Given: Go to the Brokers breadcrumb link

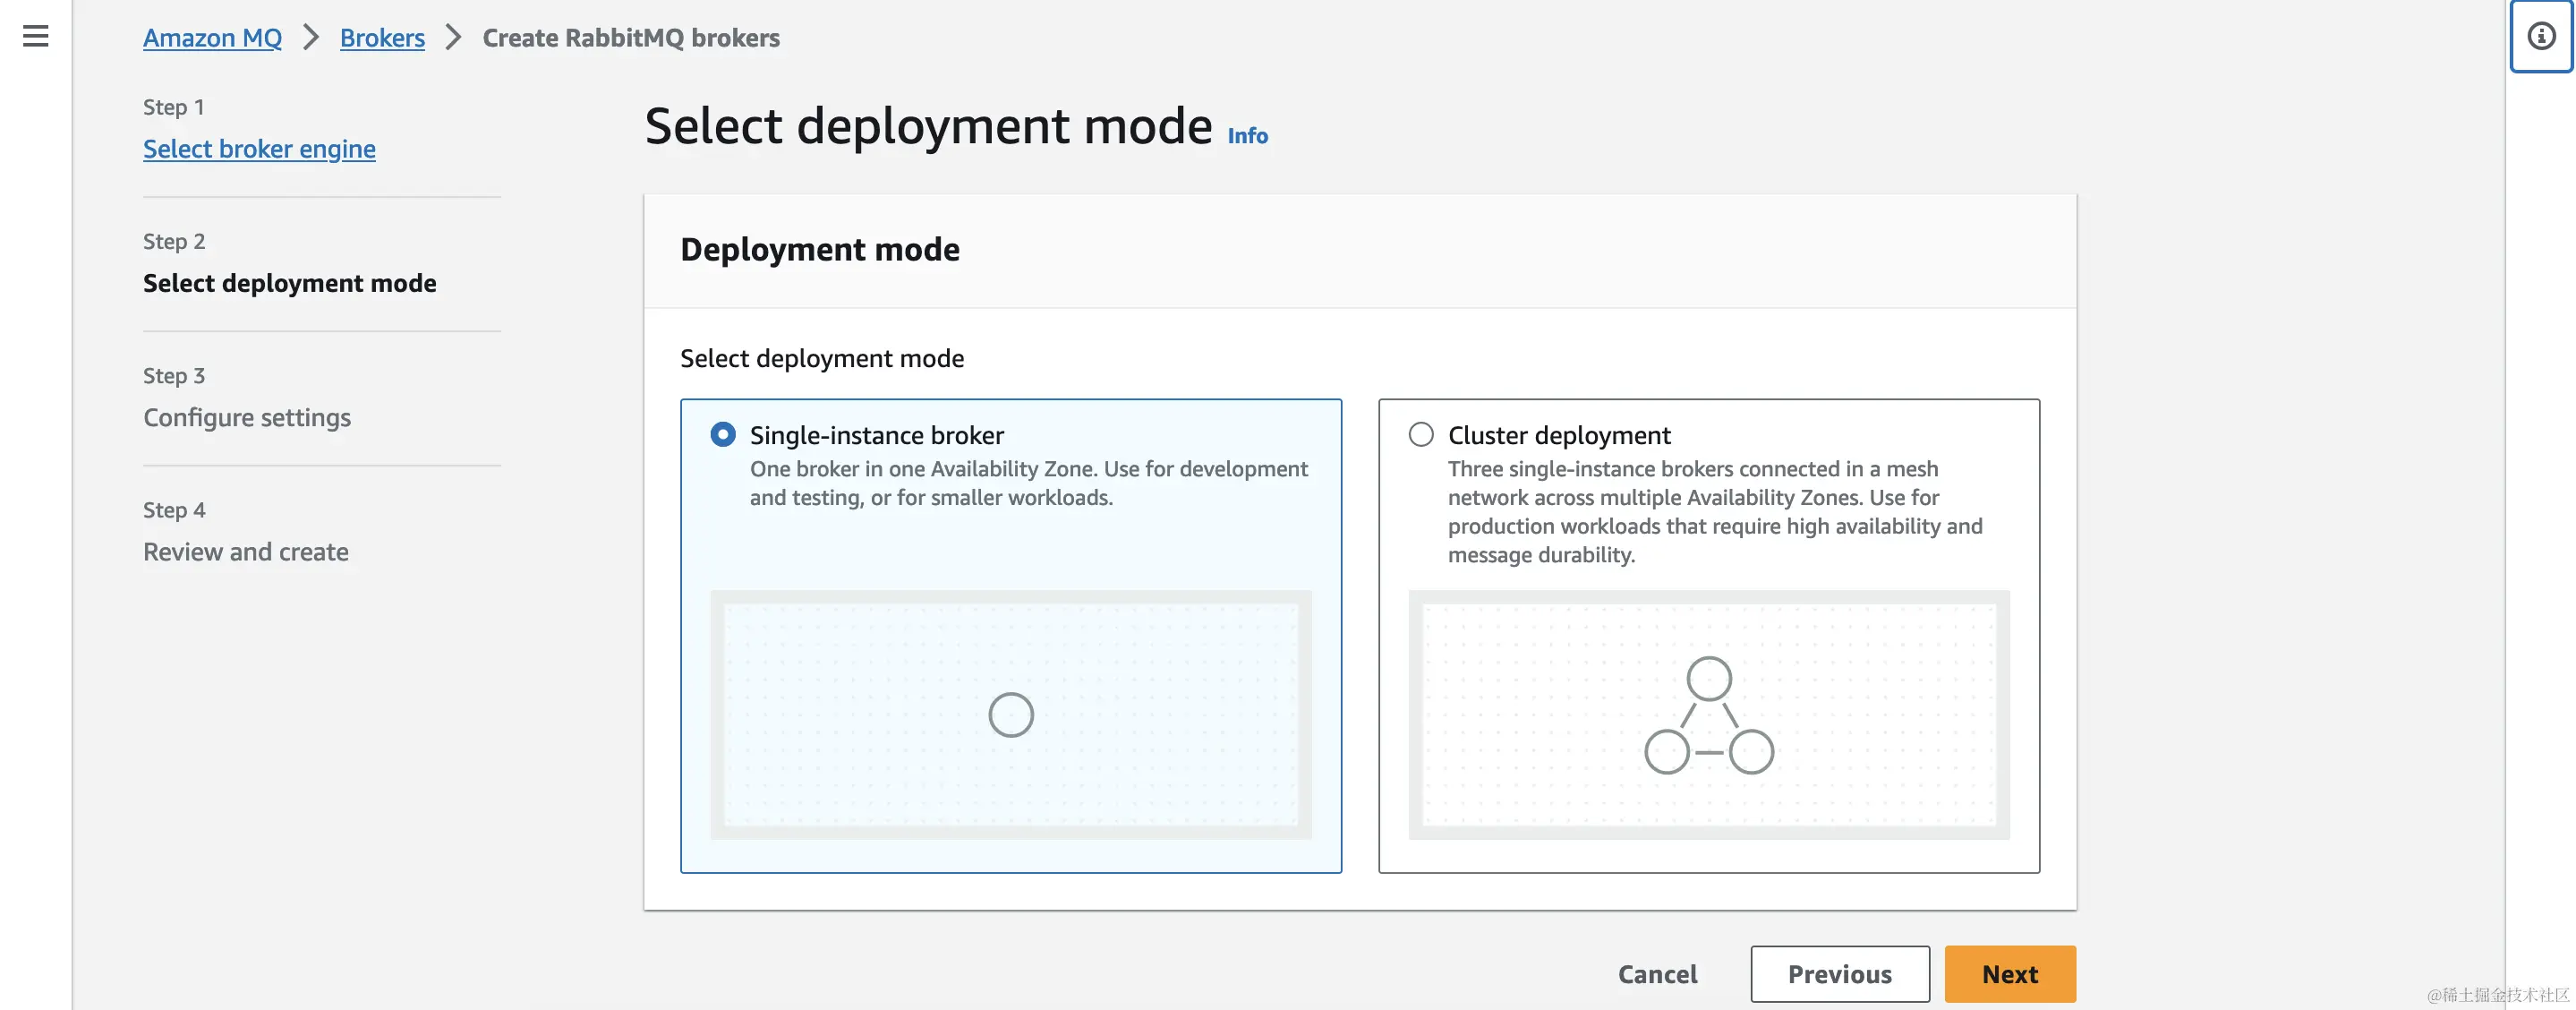Looking at the screenshot, I should 382,38.
